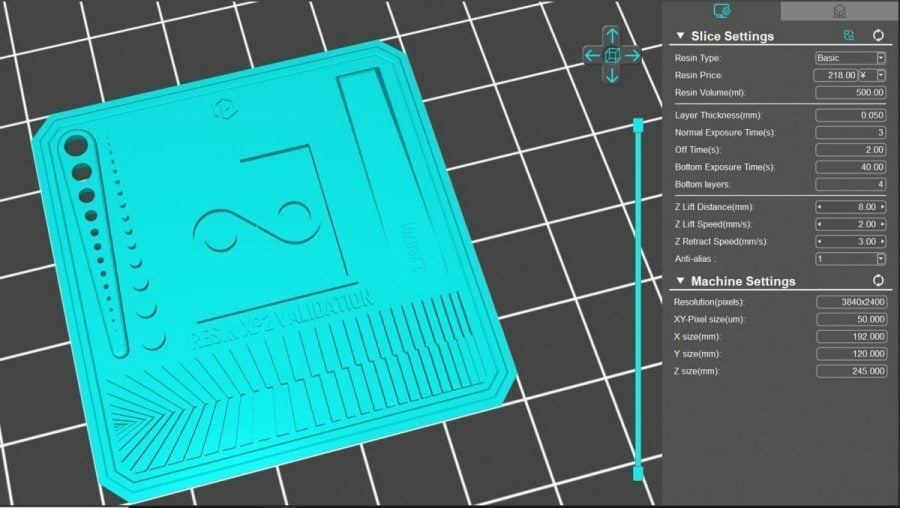Rotate view with the right arrow
This screenshot has width=900, height=508.
632,56
